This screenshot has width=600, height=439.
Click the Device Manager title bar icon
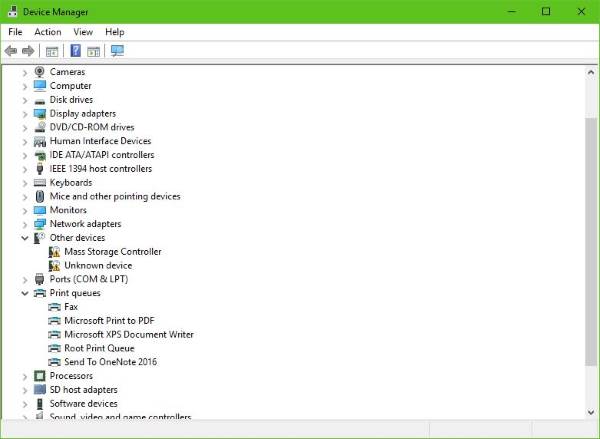point(13,11)
